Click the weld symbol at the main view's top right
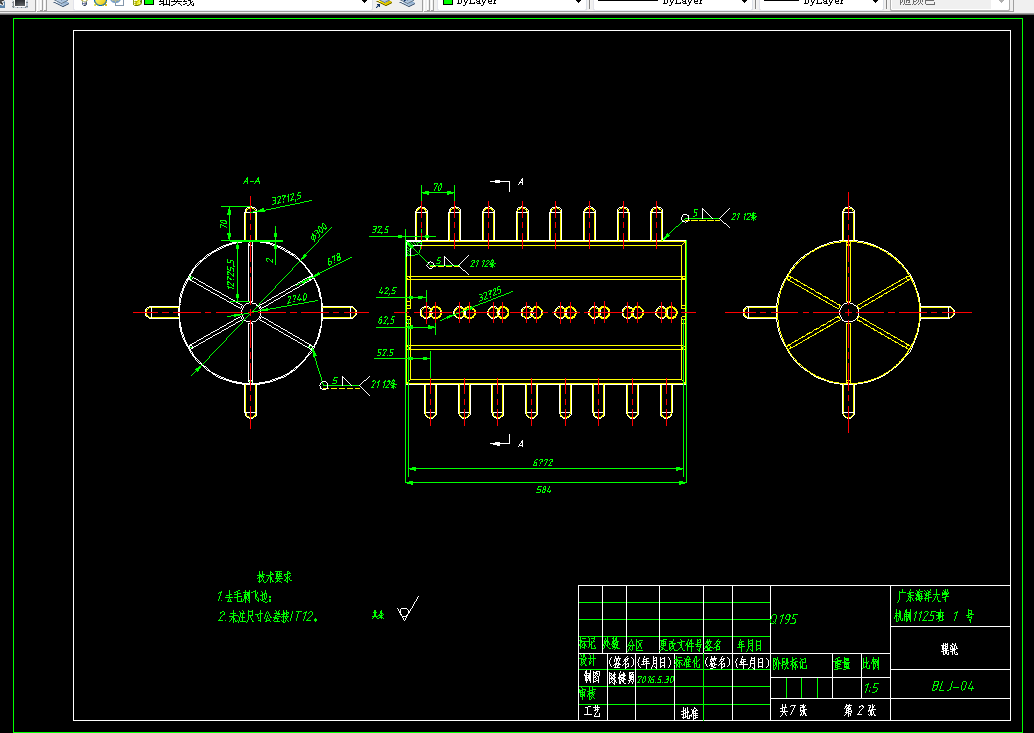The width and height of the screenshot is (1034, 733). click(710, 216)
